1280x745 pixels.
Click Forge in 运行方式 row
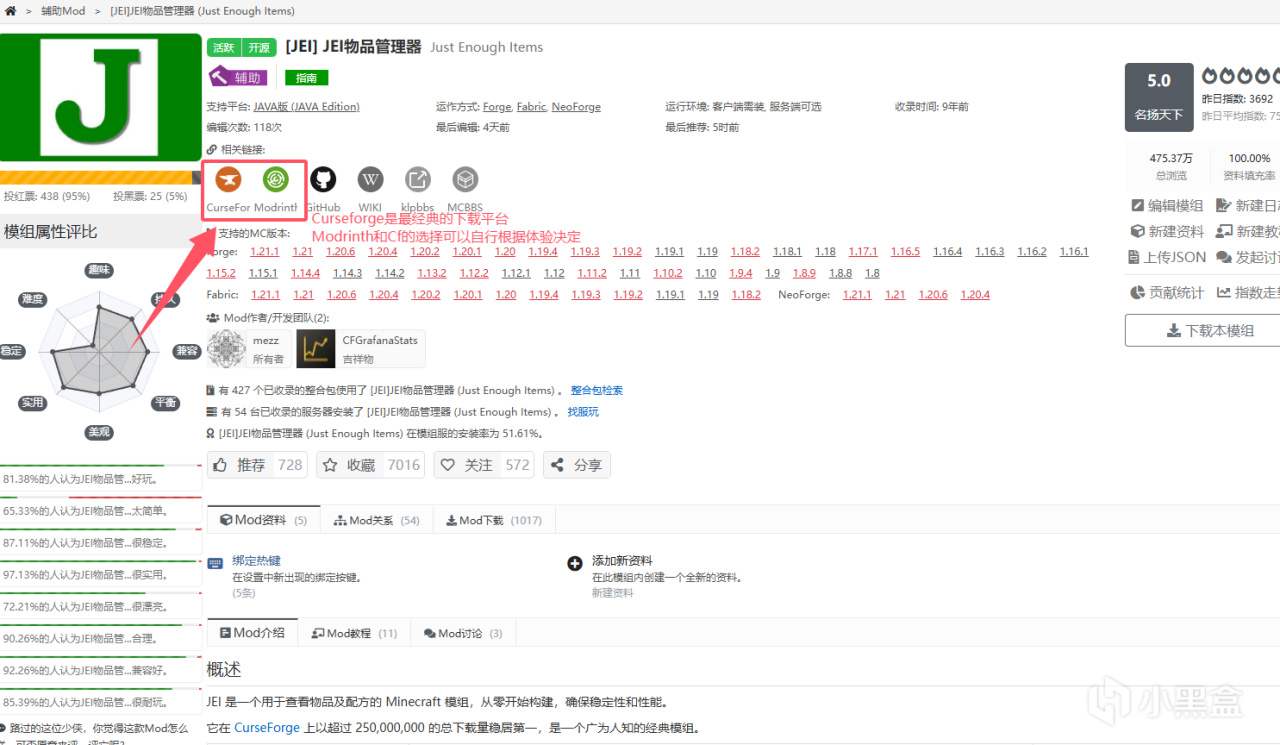[497, 106]
